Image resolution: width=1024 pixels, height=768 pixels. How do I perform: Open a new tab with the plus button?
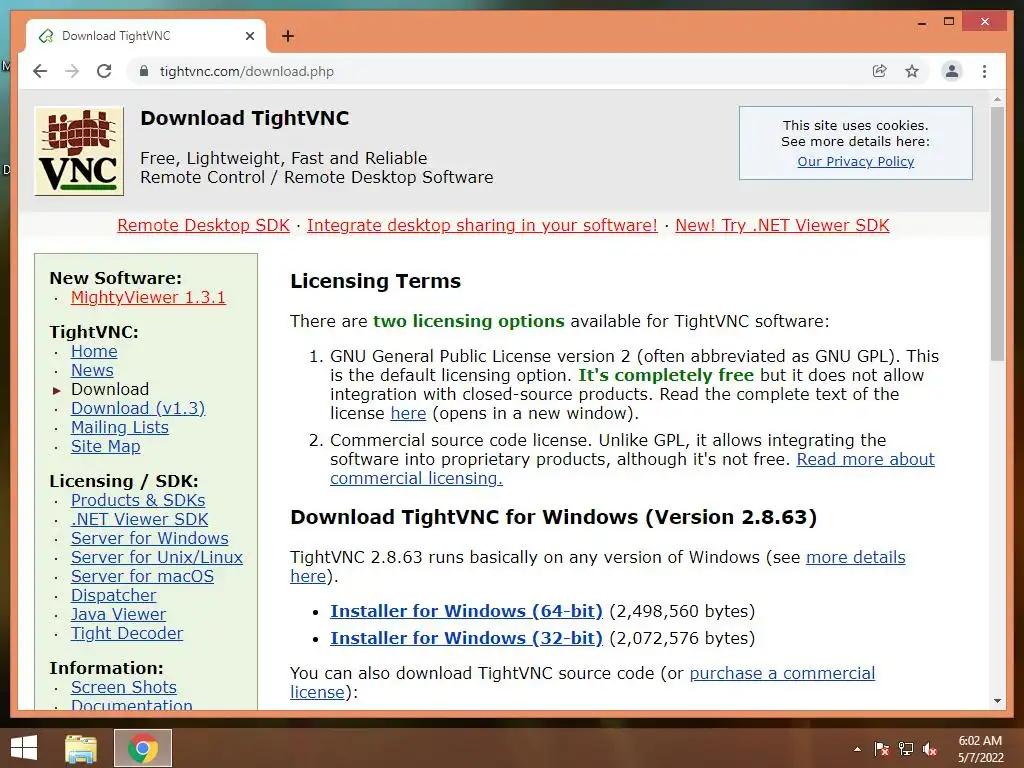[x=288, y=36]
